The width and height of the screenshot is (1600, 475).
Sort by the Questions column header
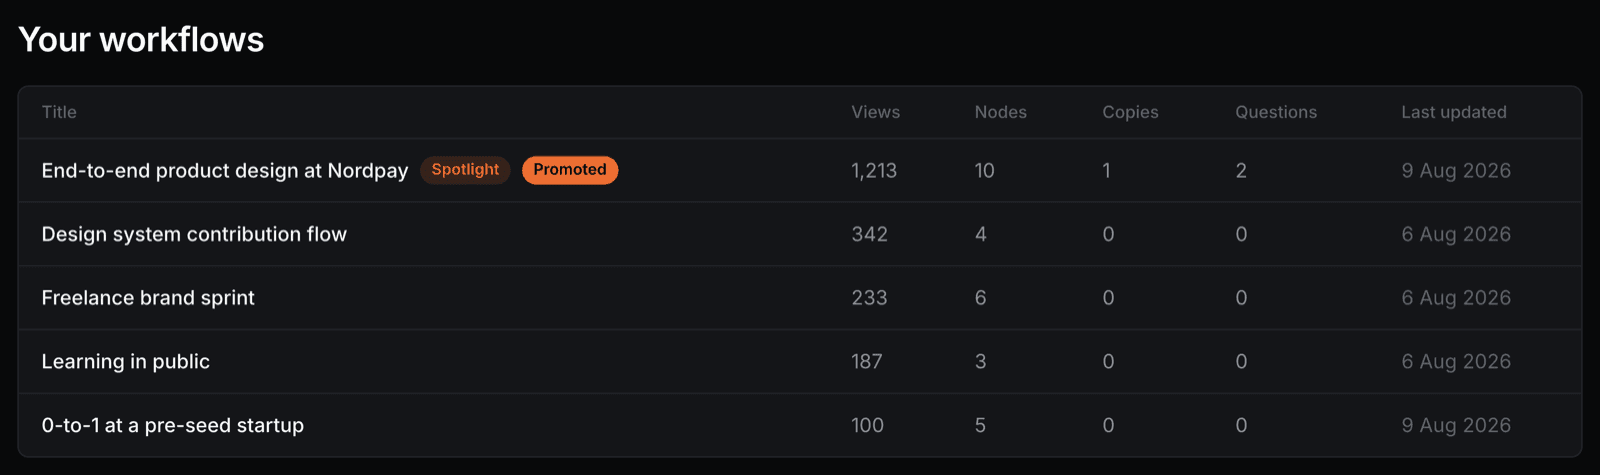1276,112
